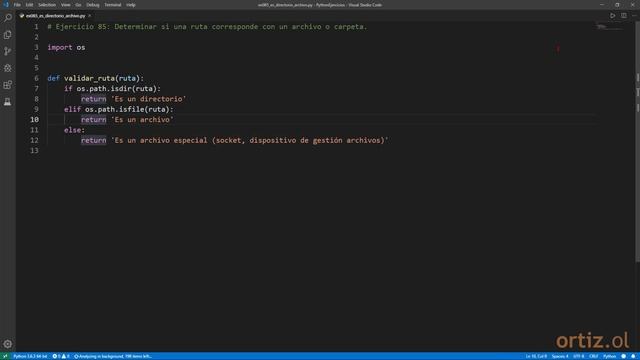Open the Source Control view
This screenshot has height=360, width=640.
(7, 51)
